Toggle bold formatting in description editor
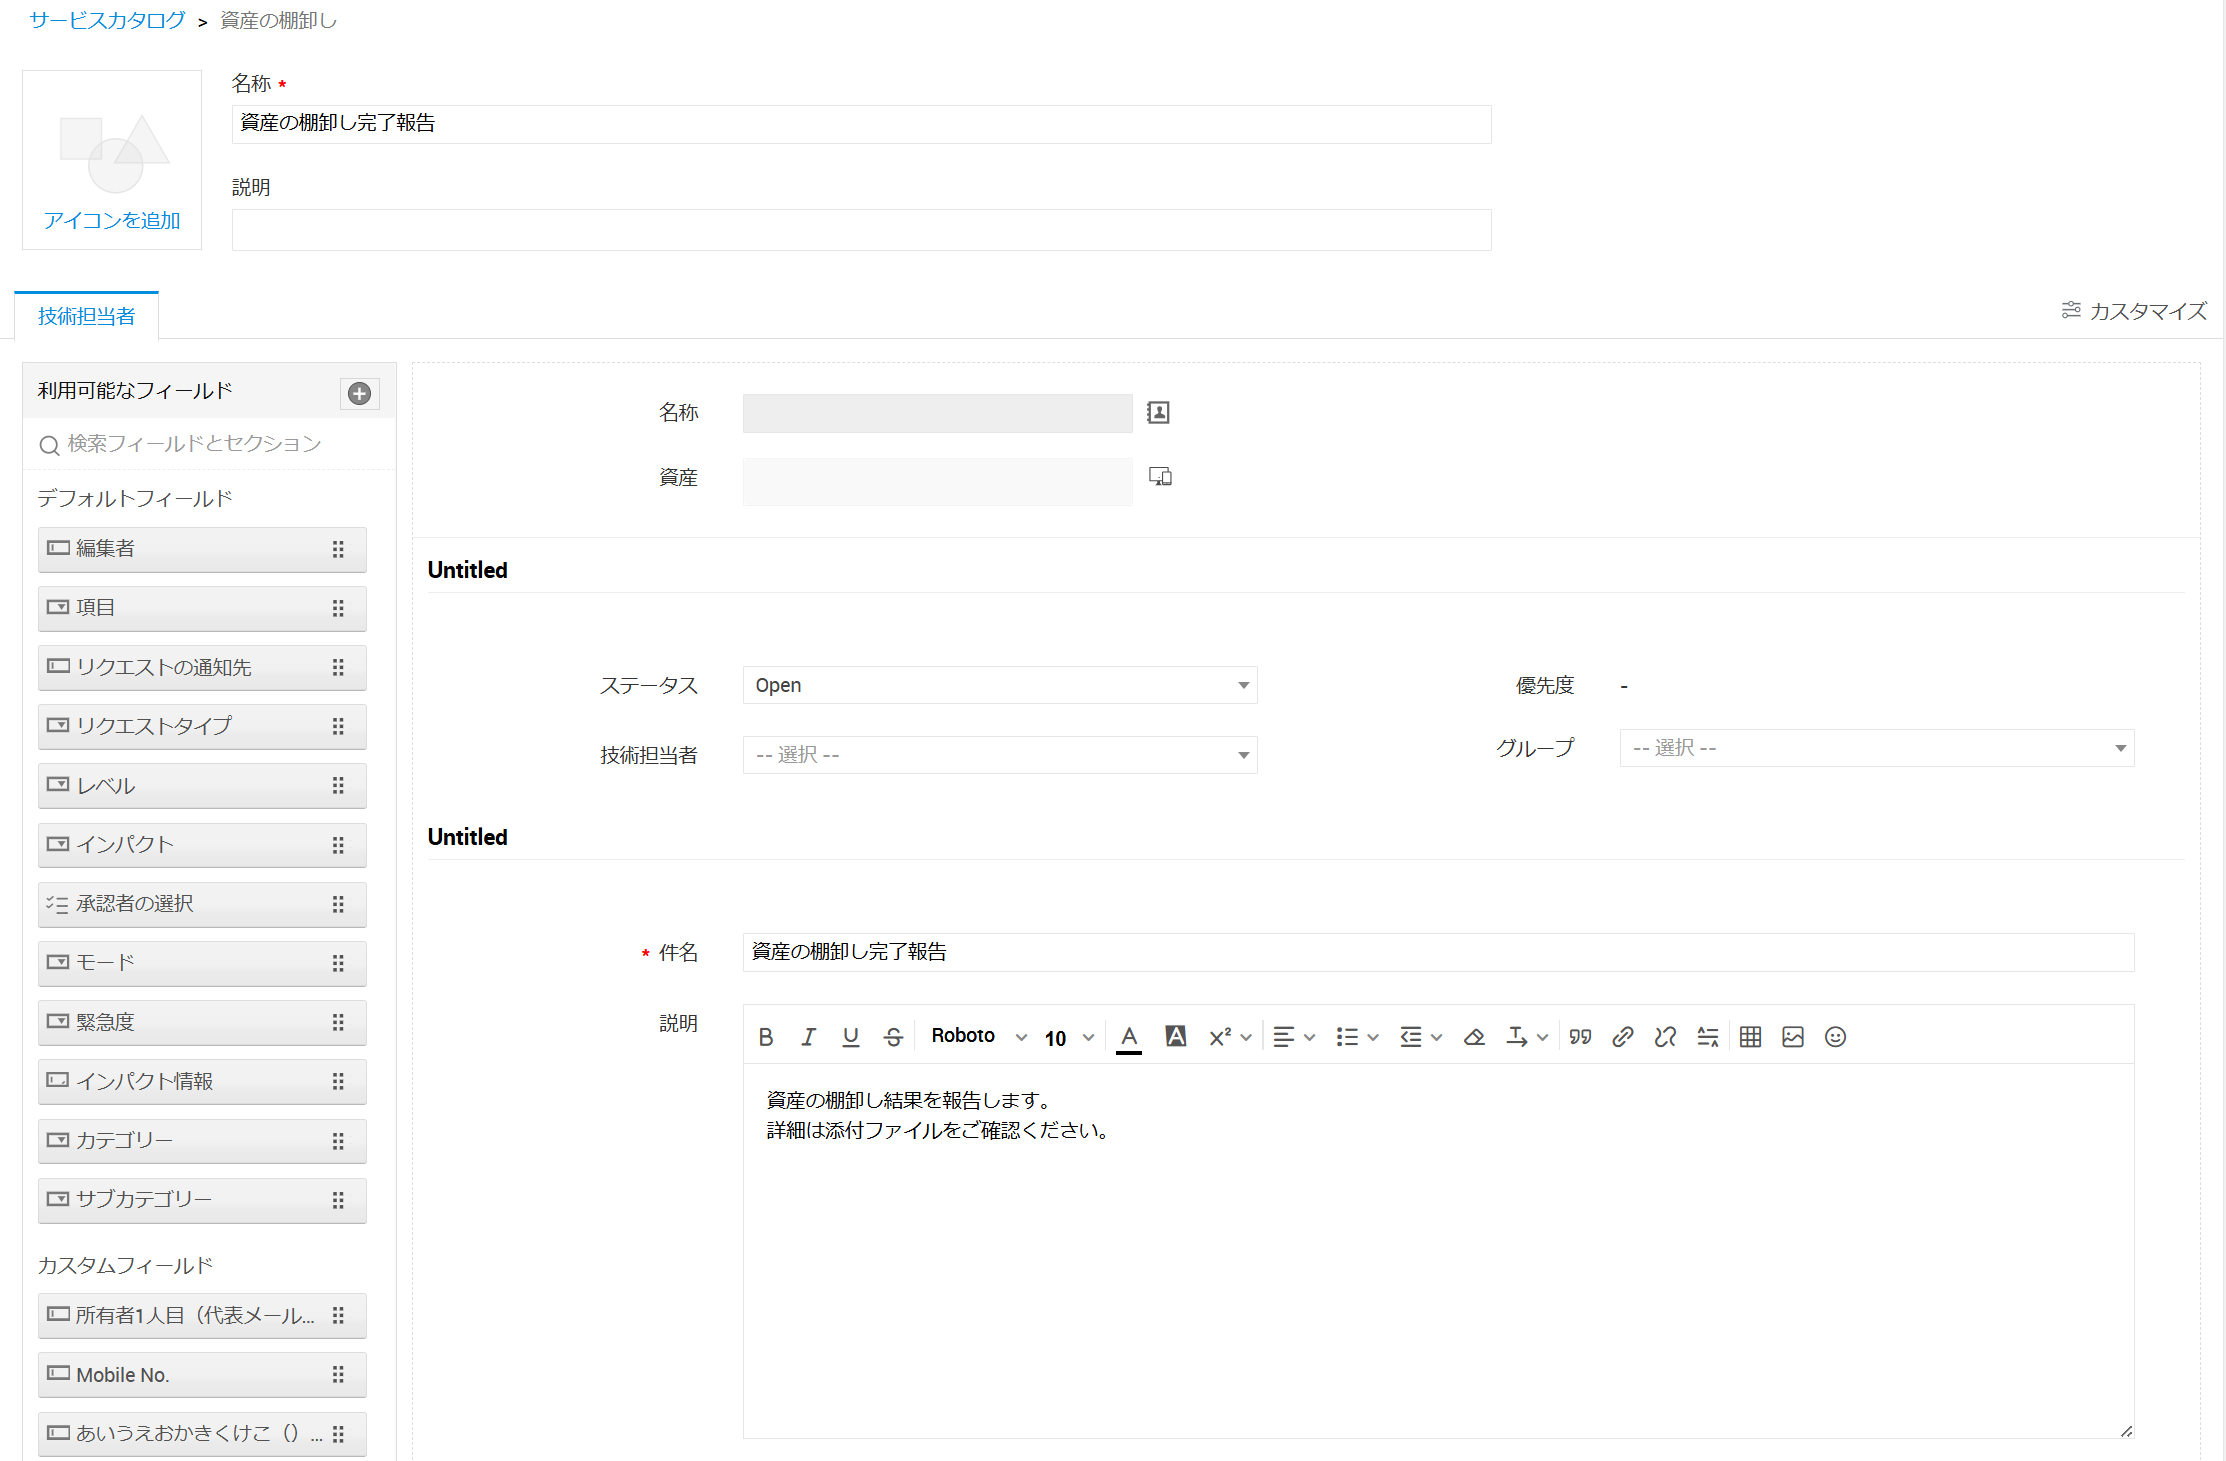Screen dimensions: 2226x1461 coord(766,1037)
